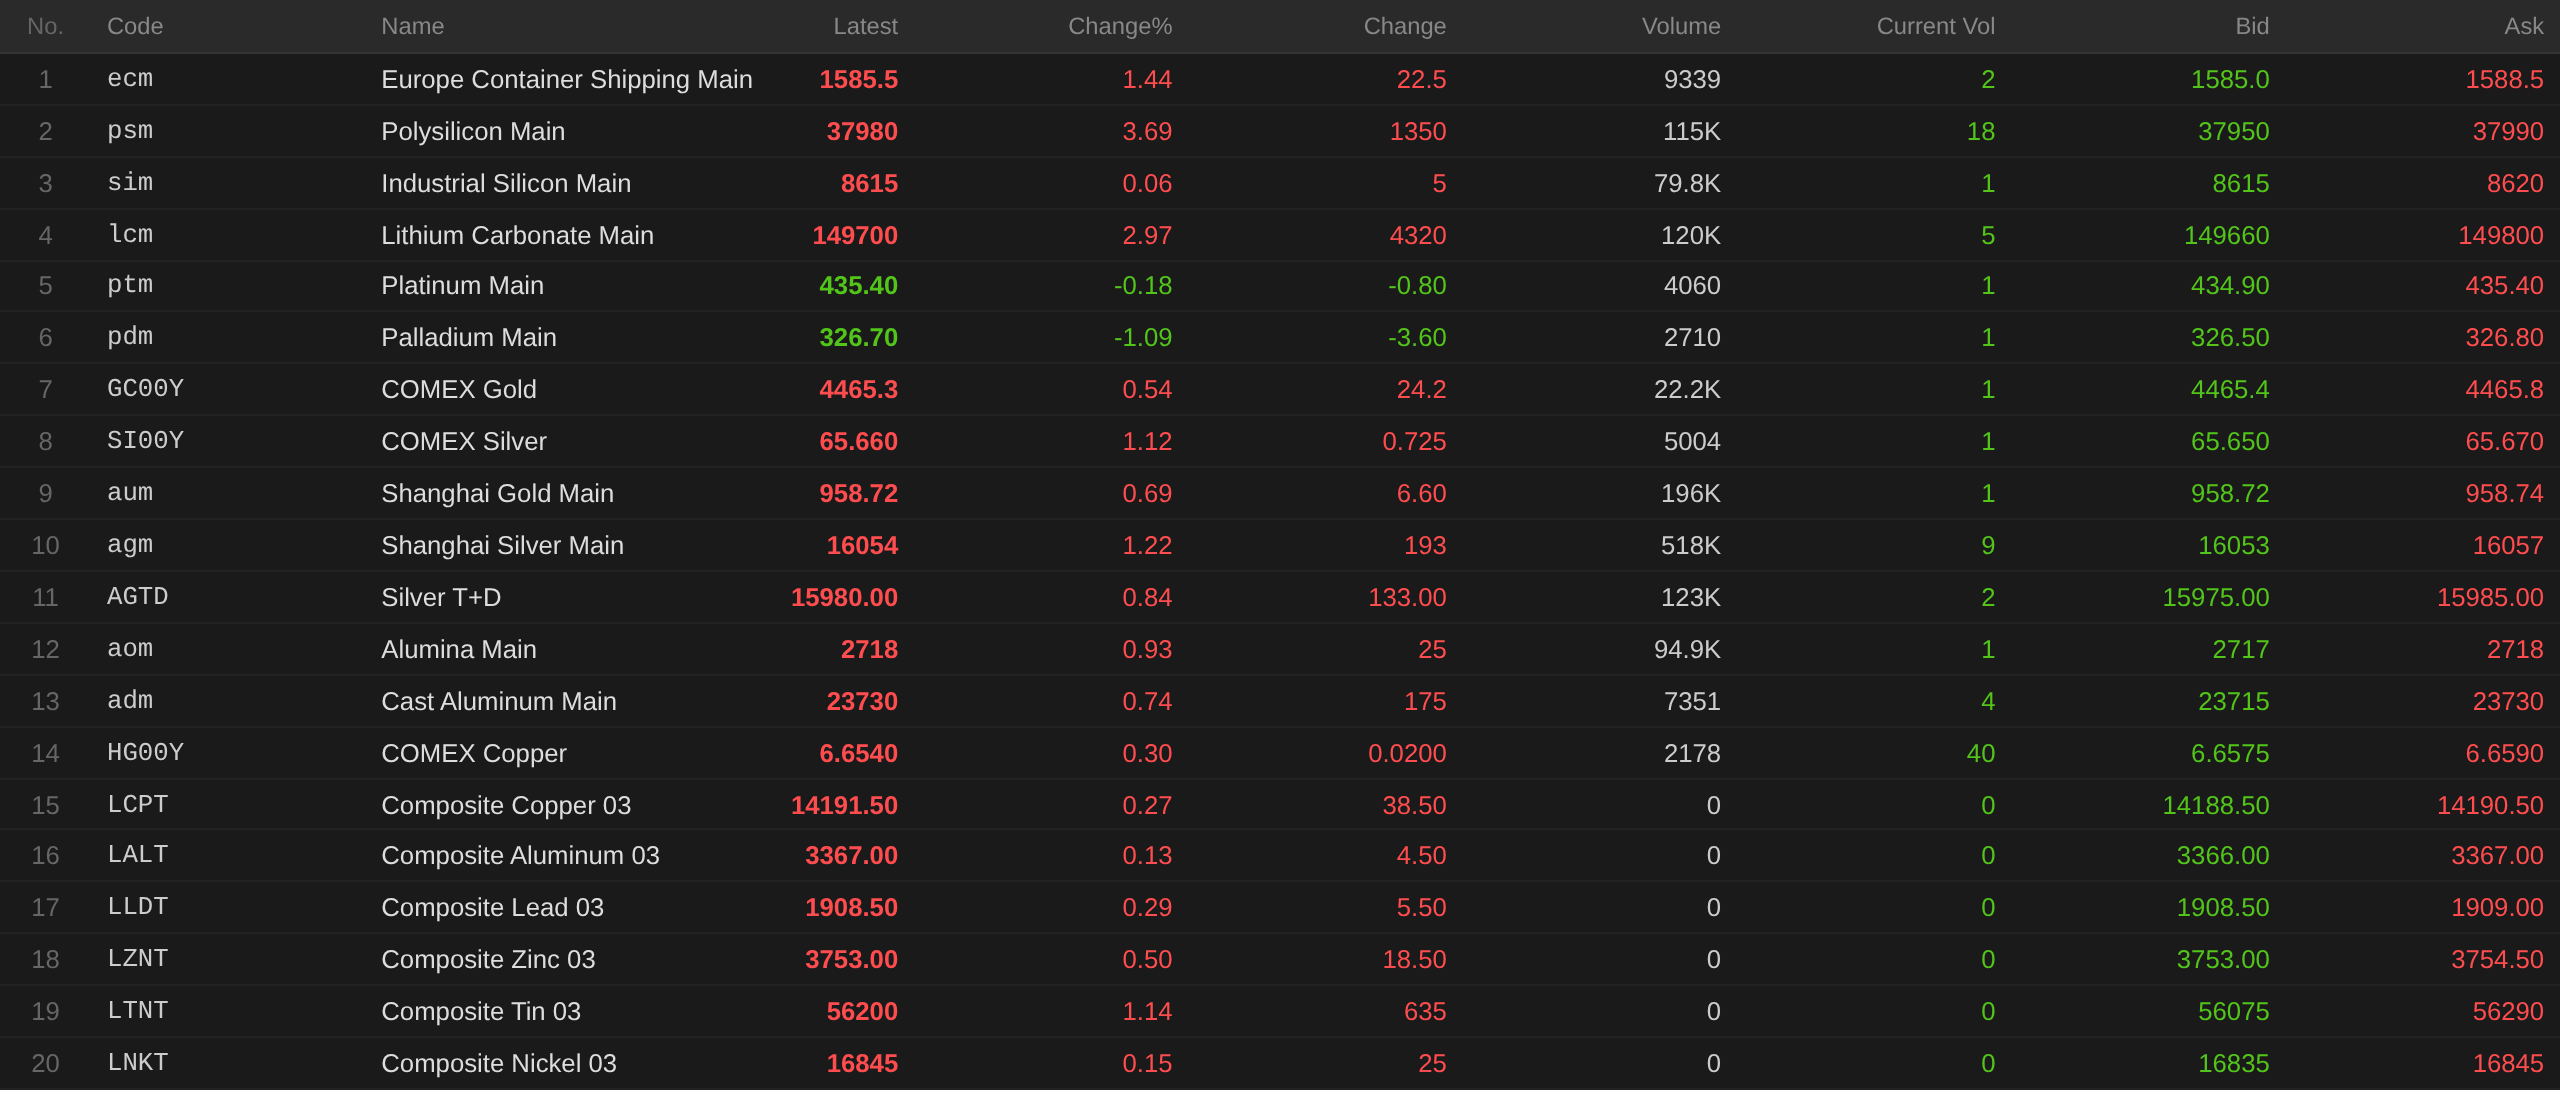2560x1104 pixels.
Task: Select Europe Container Shipping Main row
Action: pyautogui.click(x=1280, y=79)
